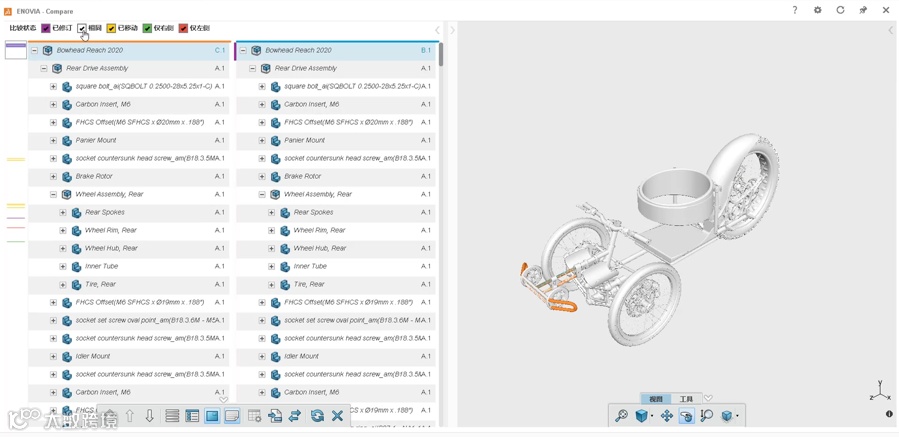Select the pan four-arrow icon

tap(667, 416)
